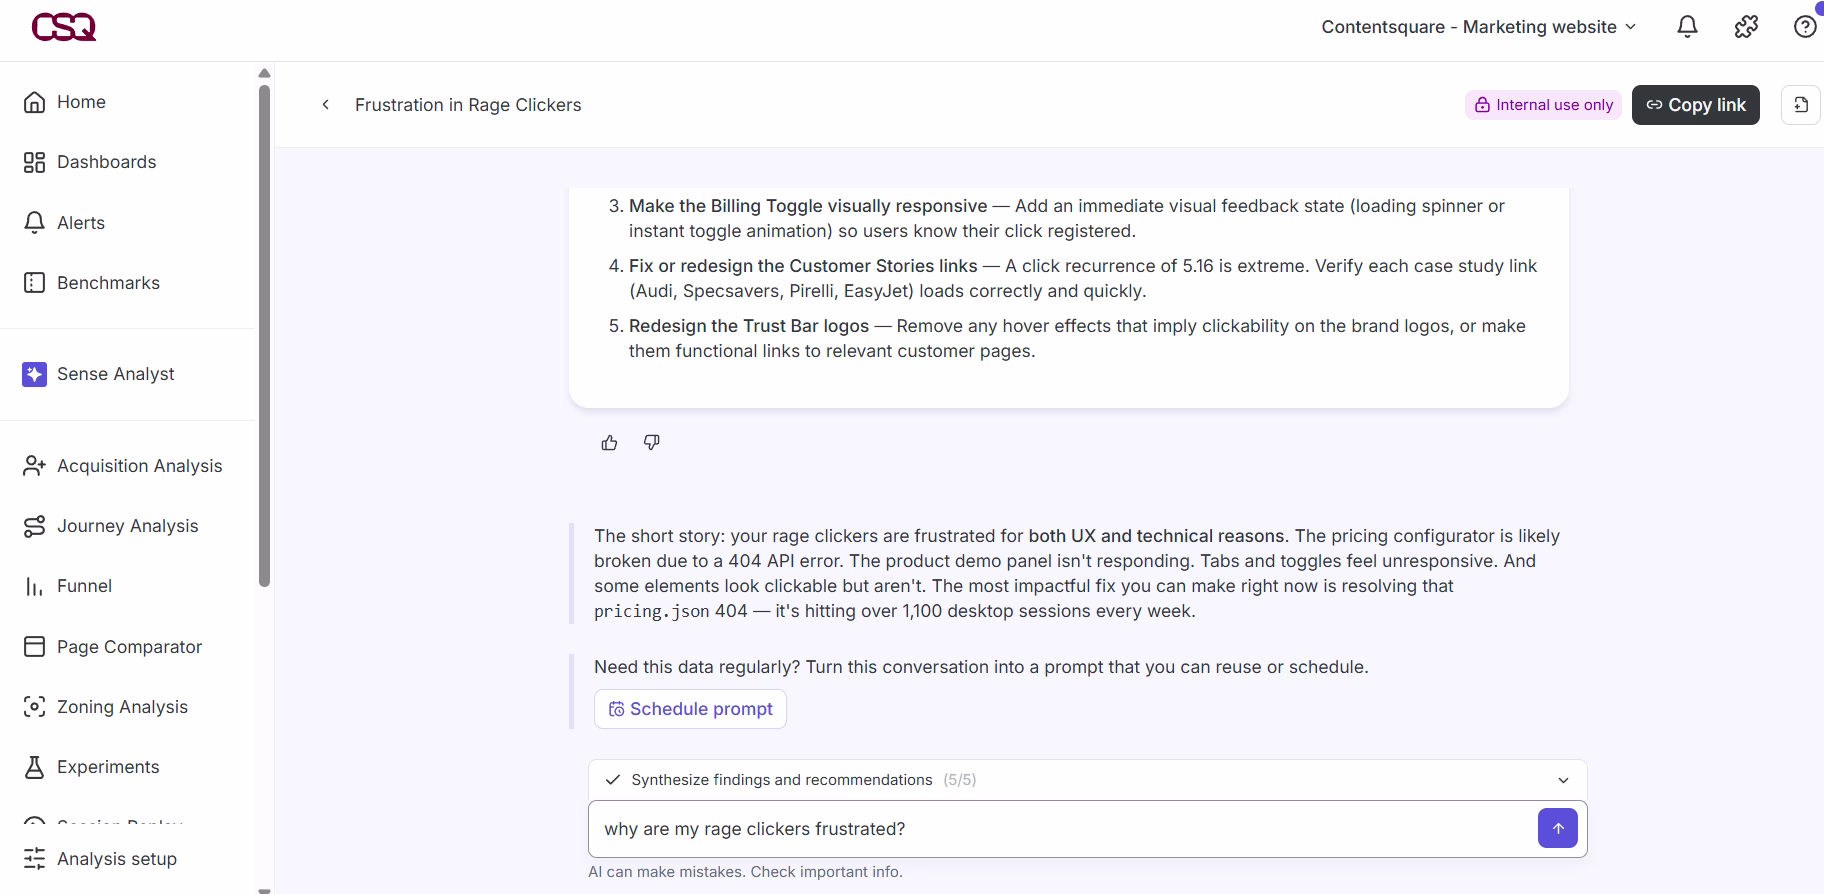Screen dimensions: 1824x894
Task: Click the Experiments flask icon
Action: [34, 767]
